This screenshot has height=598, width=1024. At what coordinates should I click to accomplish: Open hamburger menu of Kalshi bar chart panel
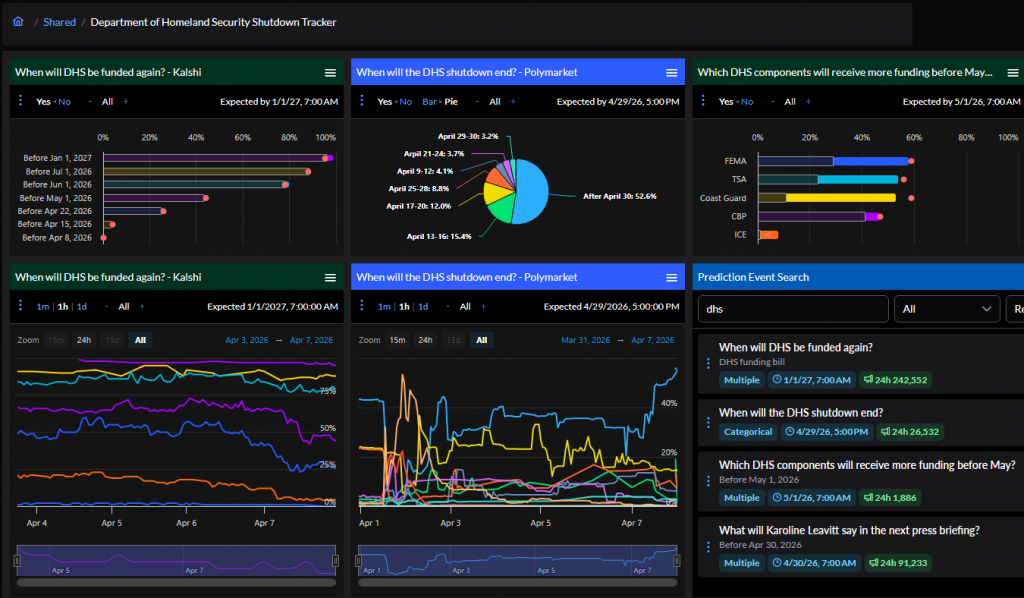330,73
